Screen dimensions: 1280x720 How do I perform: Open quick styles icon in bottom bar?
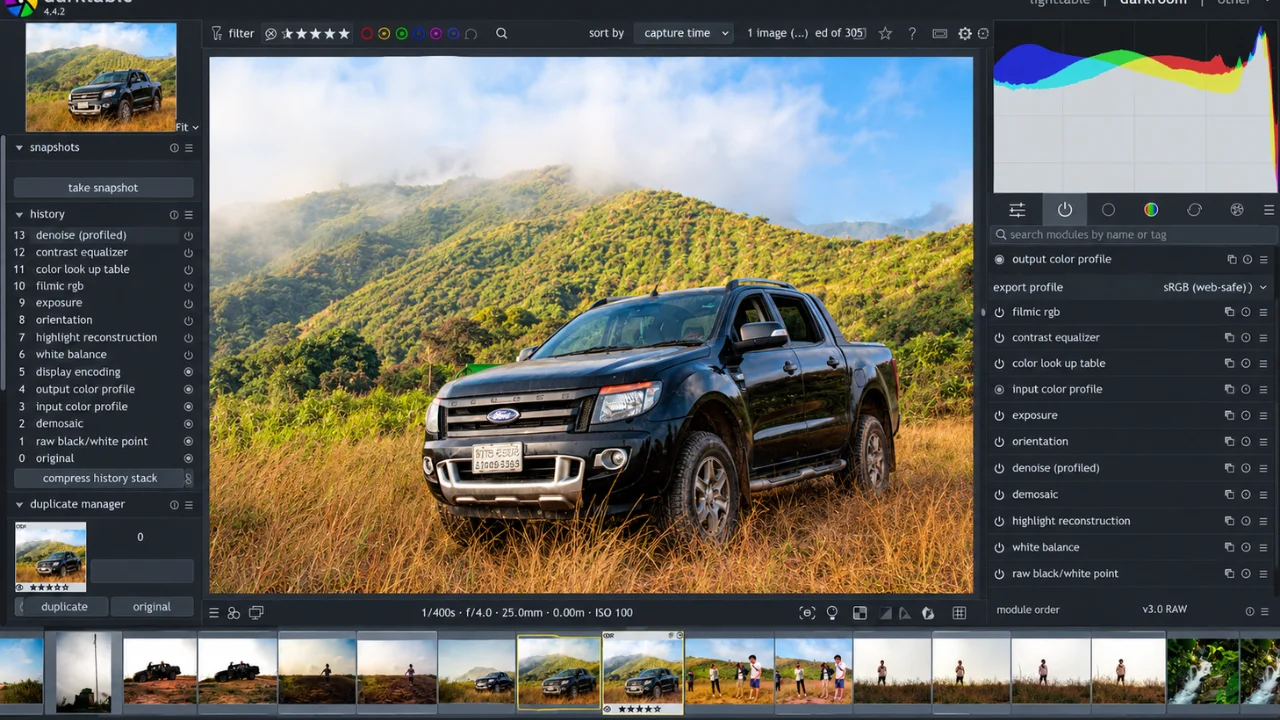point(234,613)
